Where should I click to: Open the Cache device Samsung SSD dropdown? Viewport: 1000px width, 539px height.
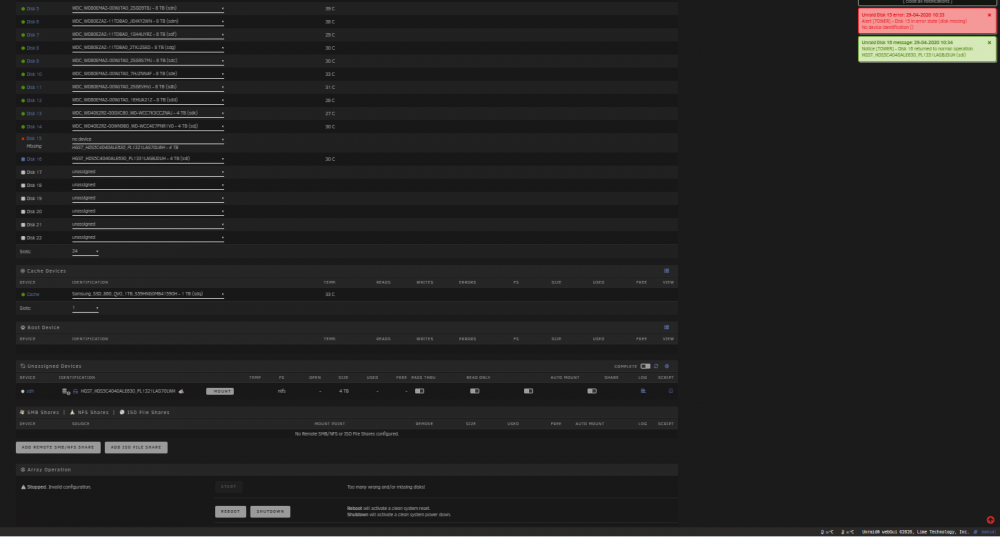148,295
